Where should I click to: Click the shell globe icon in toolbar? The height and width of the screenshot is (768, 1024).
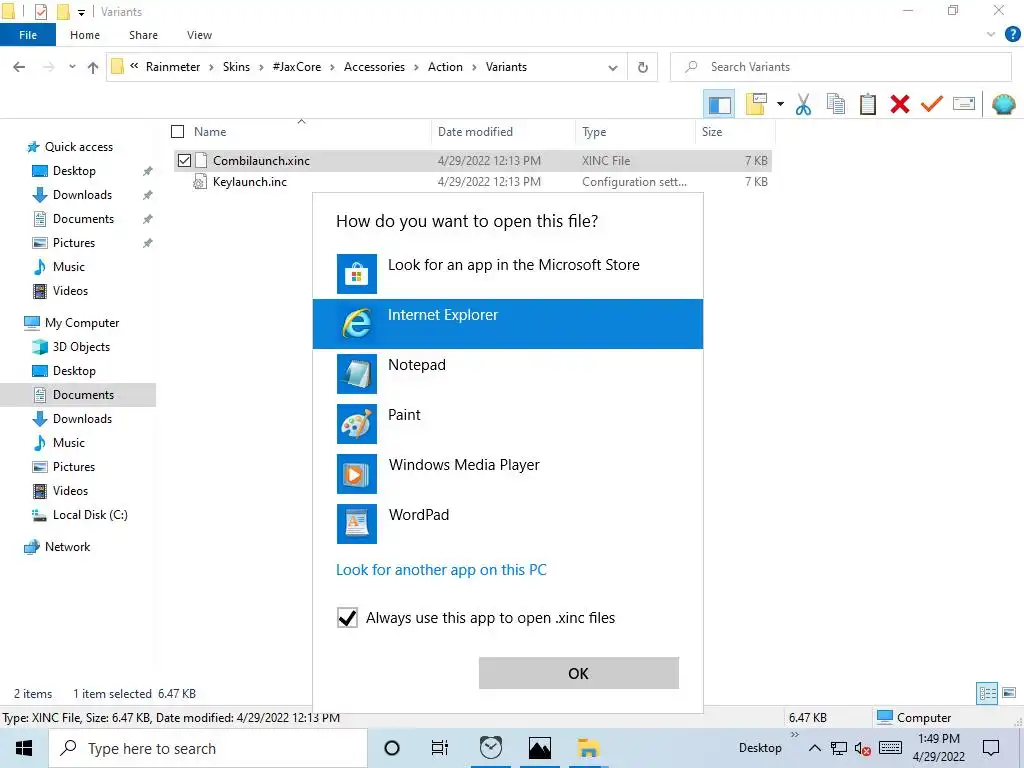coord(1003,104)
